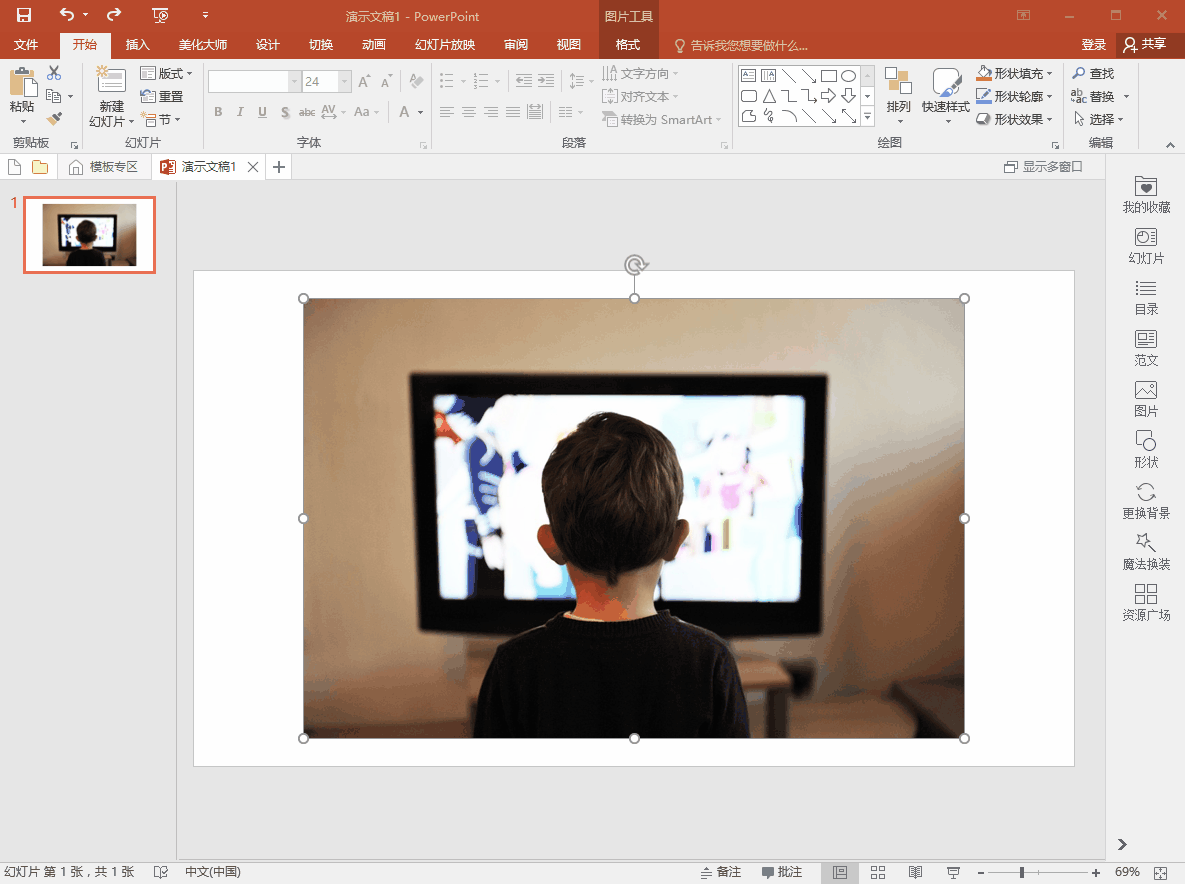
Task: Toggle the 备注 notes pane
Action: 720,872
